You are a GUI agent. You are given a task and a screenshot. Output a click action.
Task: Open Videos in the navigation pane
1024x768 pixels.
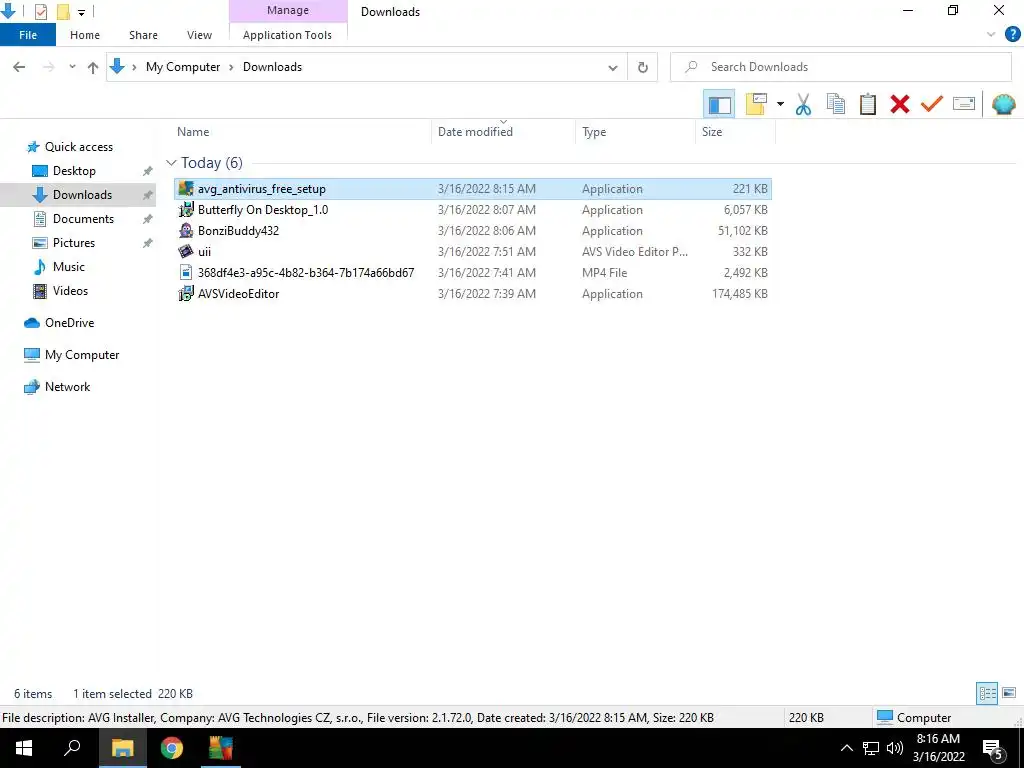[70, 291]
